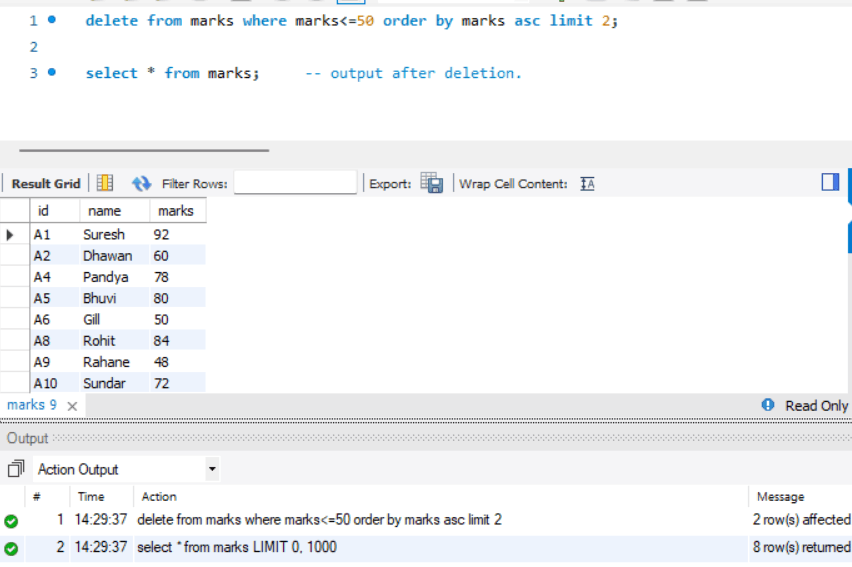Select cell with name Rohit
The height and width of the screenshot is (567, 852).
click(115, 340)
